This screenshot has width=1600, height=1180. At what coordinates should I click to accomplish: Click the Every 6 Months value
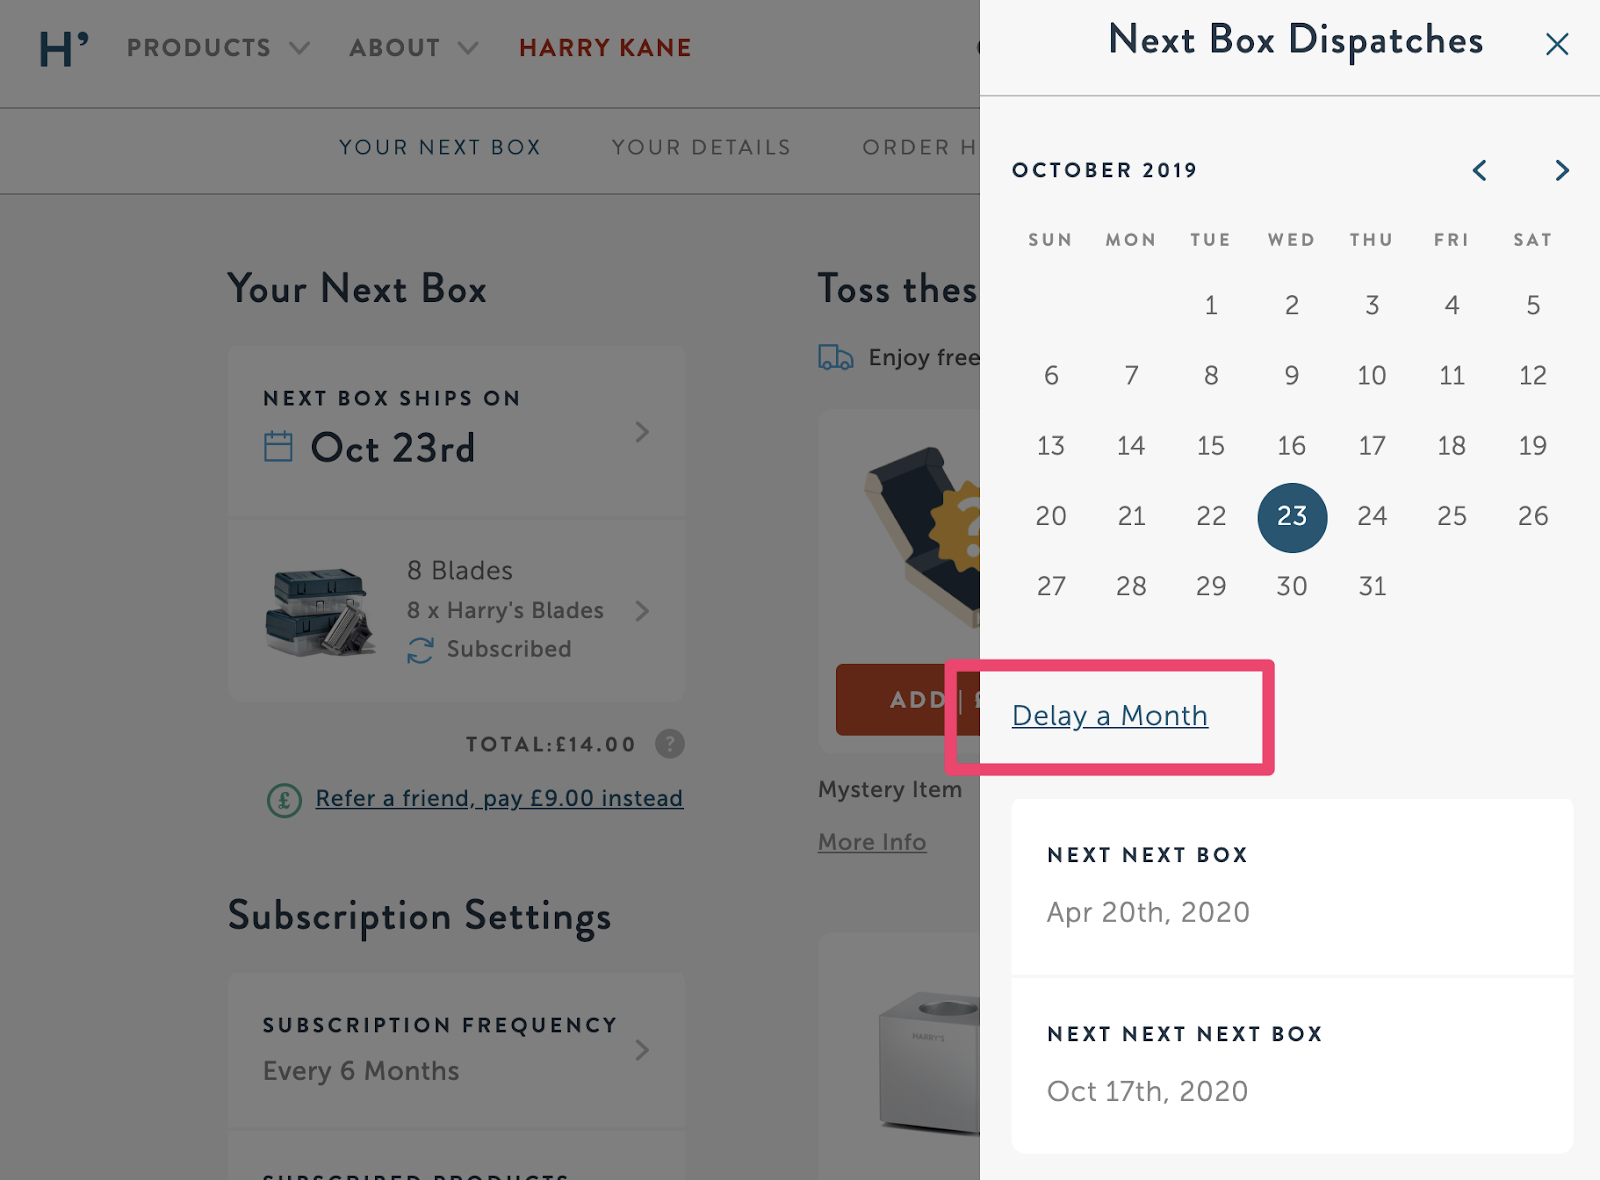[x=361, y=1071]
